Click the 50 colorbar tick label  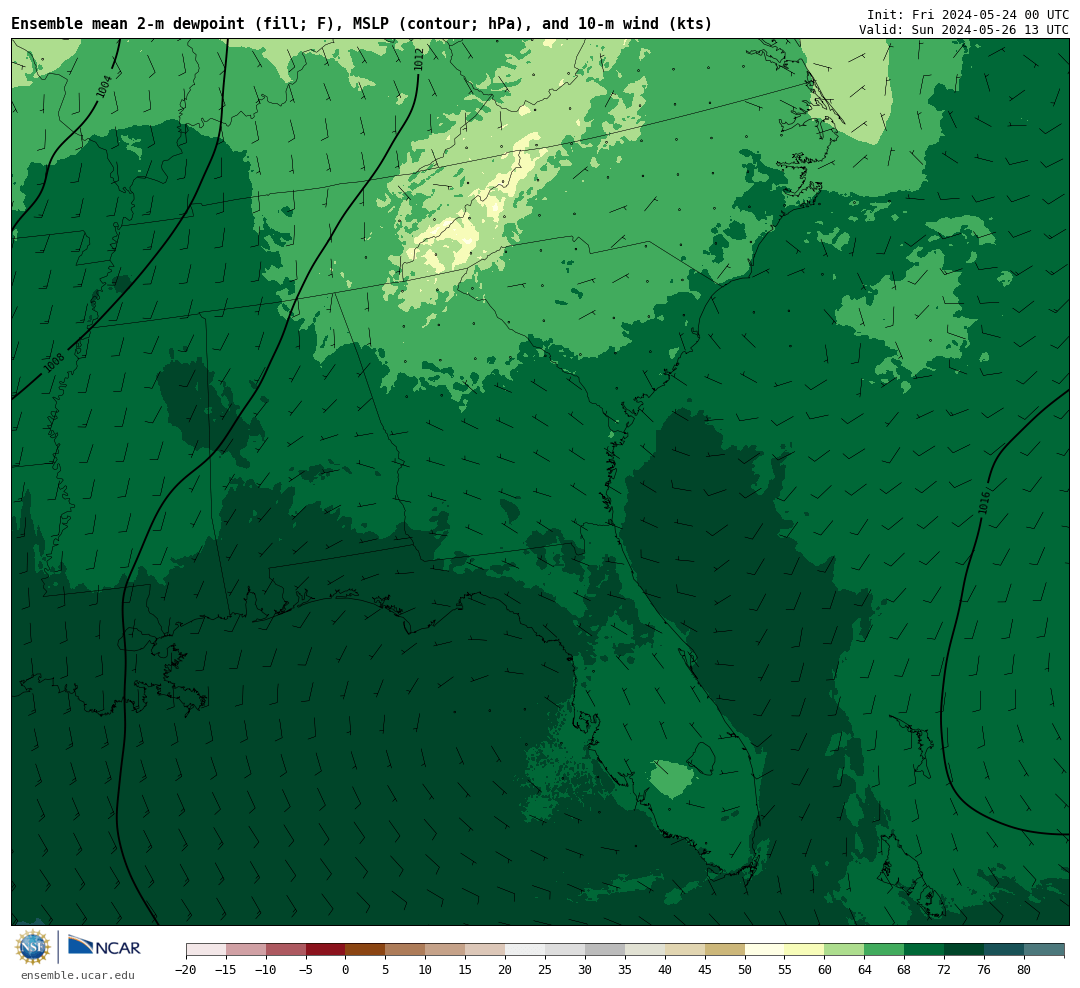pos(745,969)
